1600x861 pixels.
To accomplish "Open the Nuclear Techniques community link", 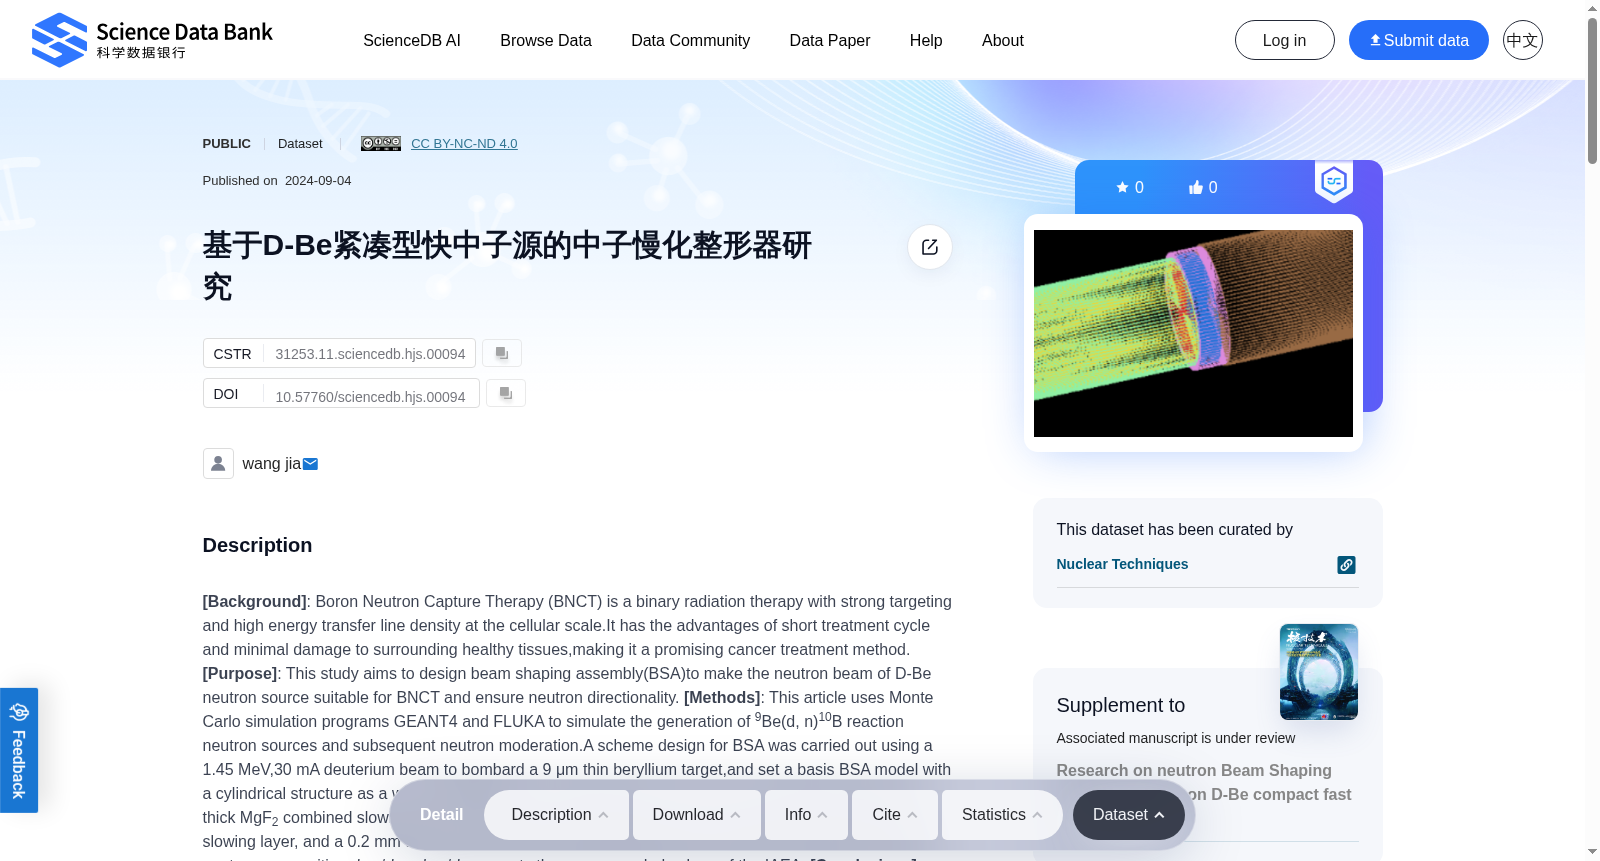I will point(1122,564).
